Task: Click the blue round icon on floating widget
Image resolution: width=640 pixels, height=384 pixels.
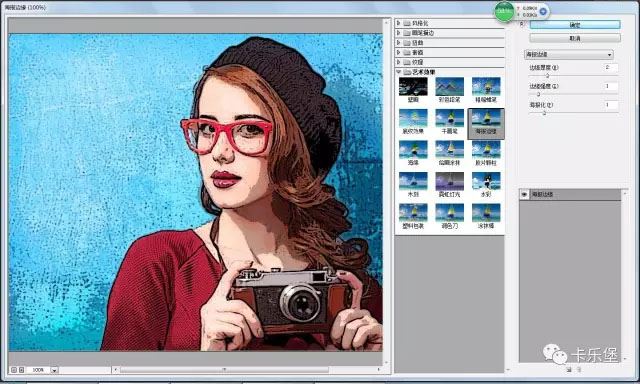Action: pos(543,11)
